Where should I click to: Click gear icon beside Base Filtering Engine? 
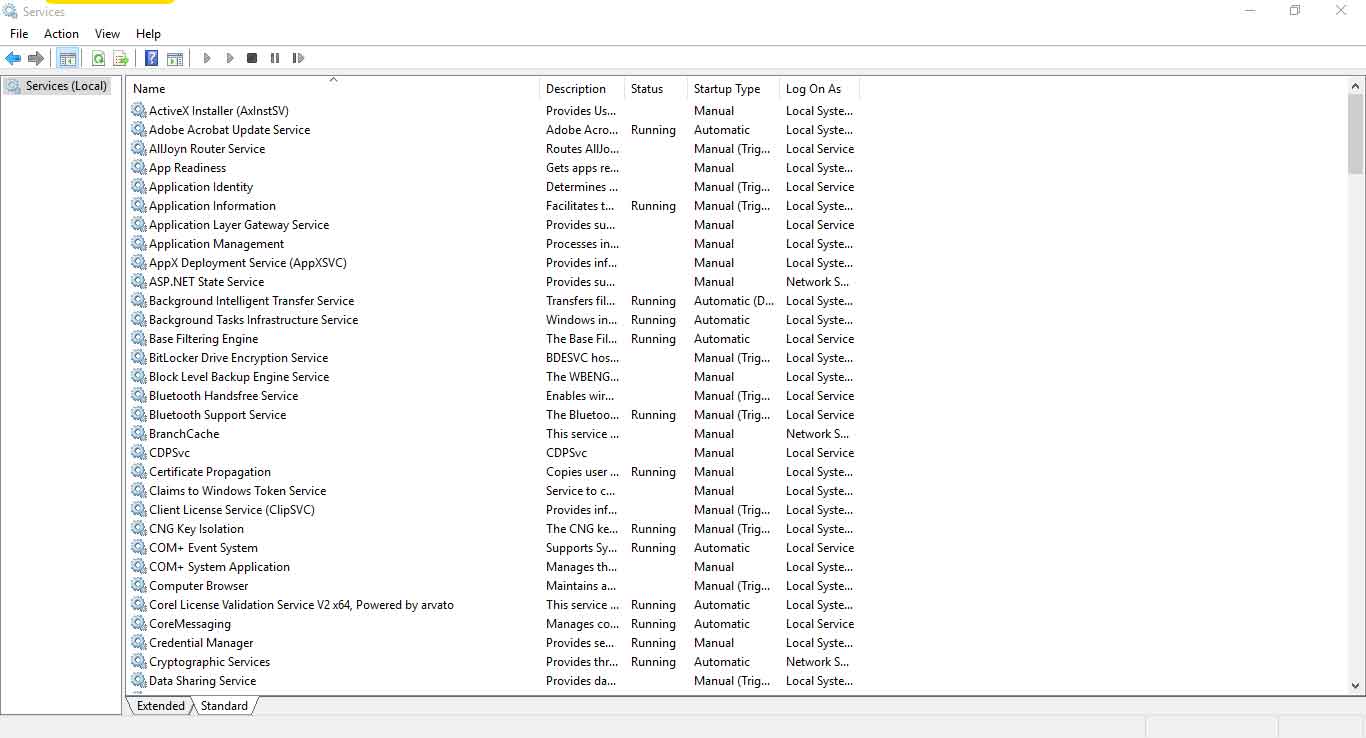[x=138, y=339]
